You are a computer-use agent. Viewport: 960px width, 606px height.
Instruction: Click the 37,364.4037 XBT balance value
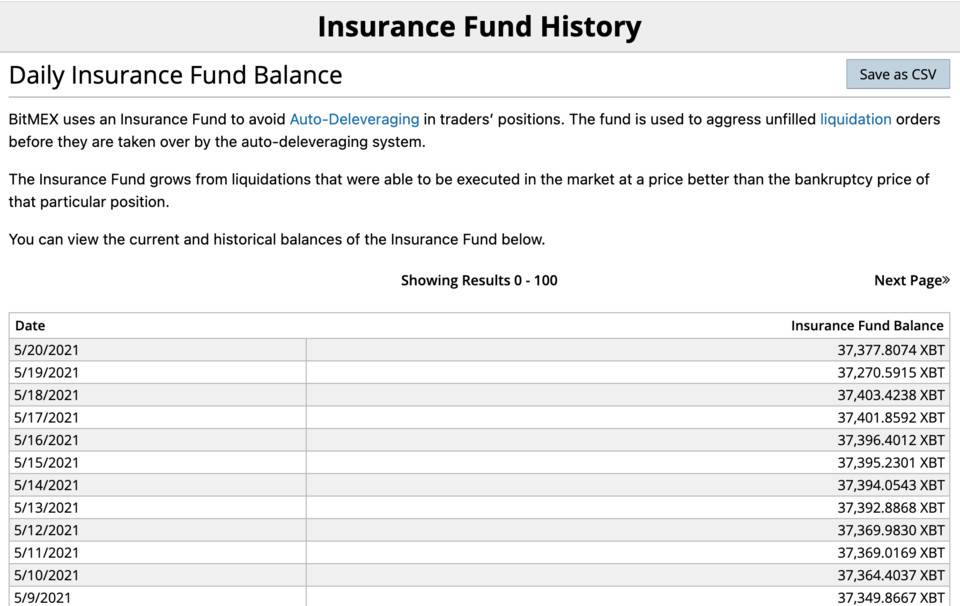(x=890, y=575)
